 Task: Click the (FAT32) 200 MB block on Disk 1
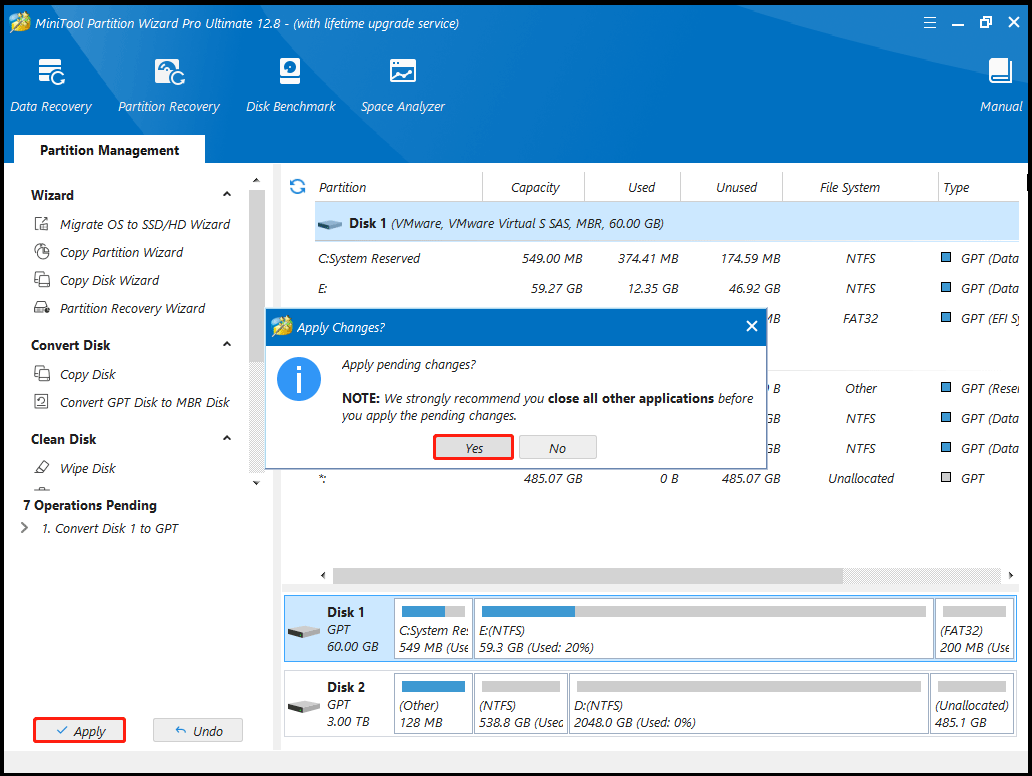pyautogui.click(x=975, y=629)
